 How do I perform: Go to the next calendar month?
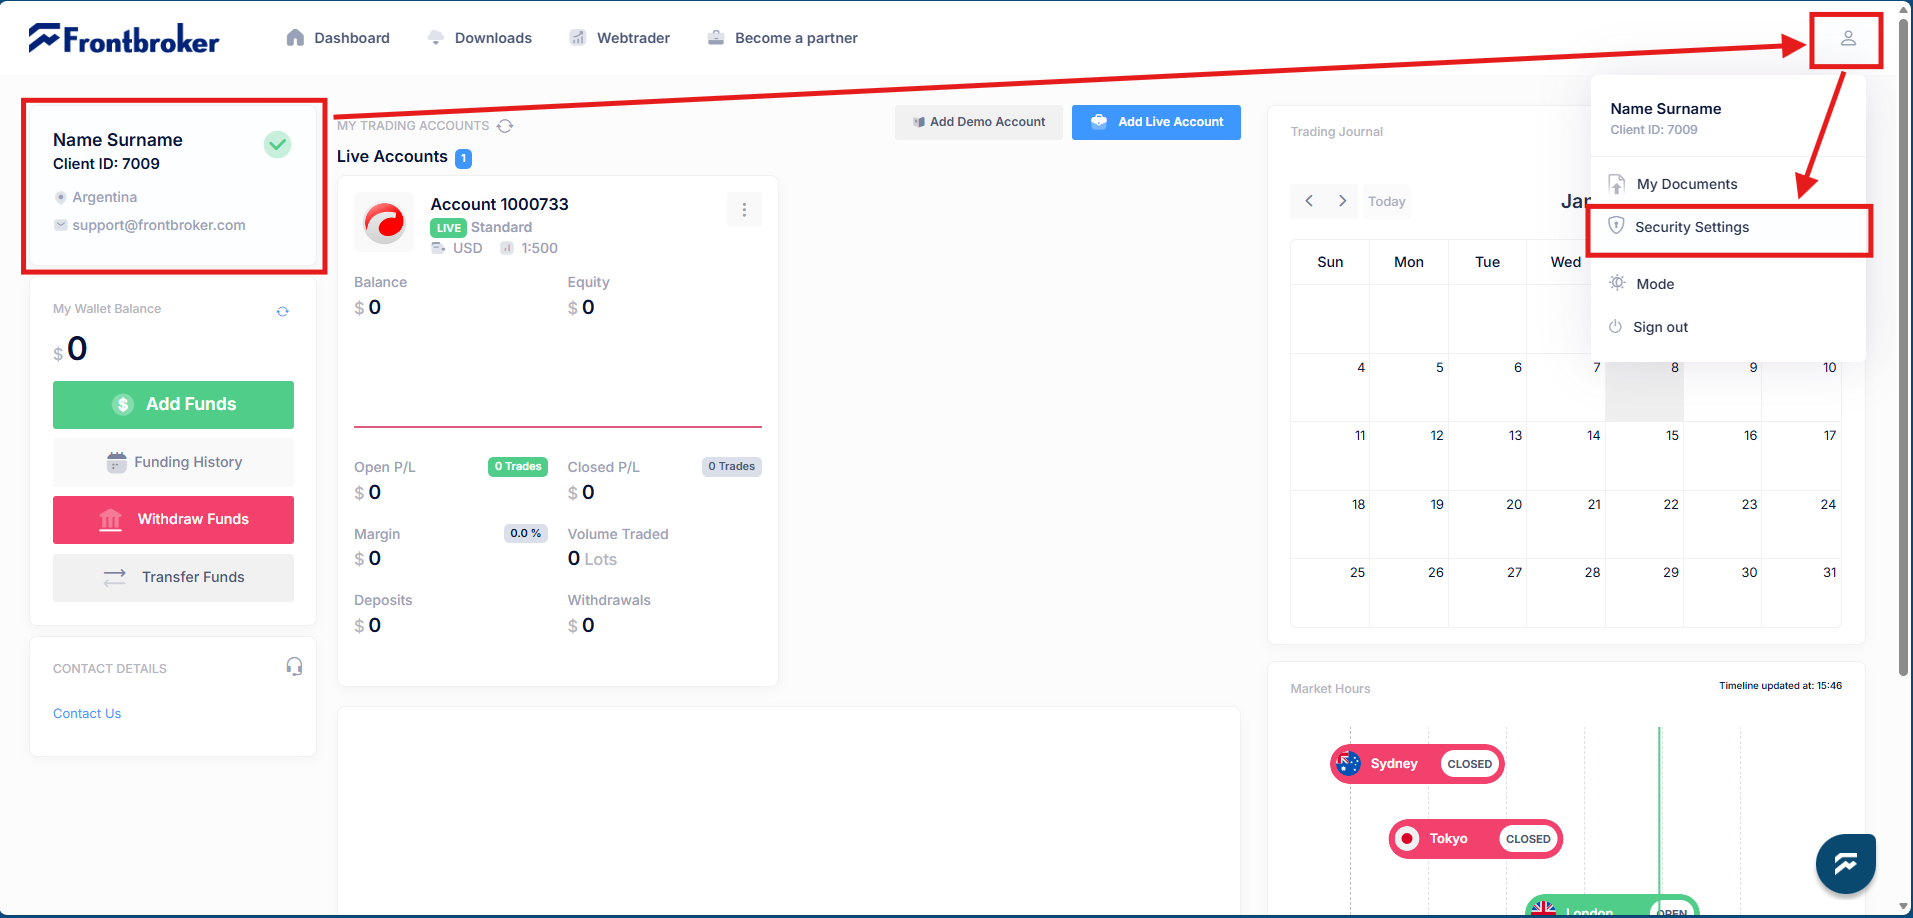click(1342, 201)
